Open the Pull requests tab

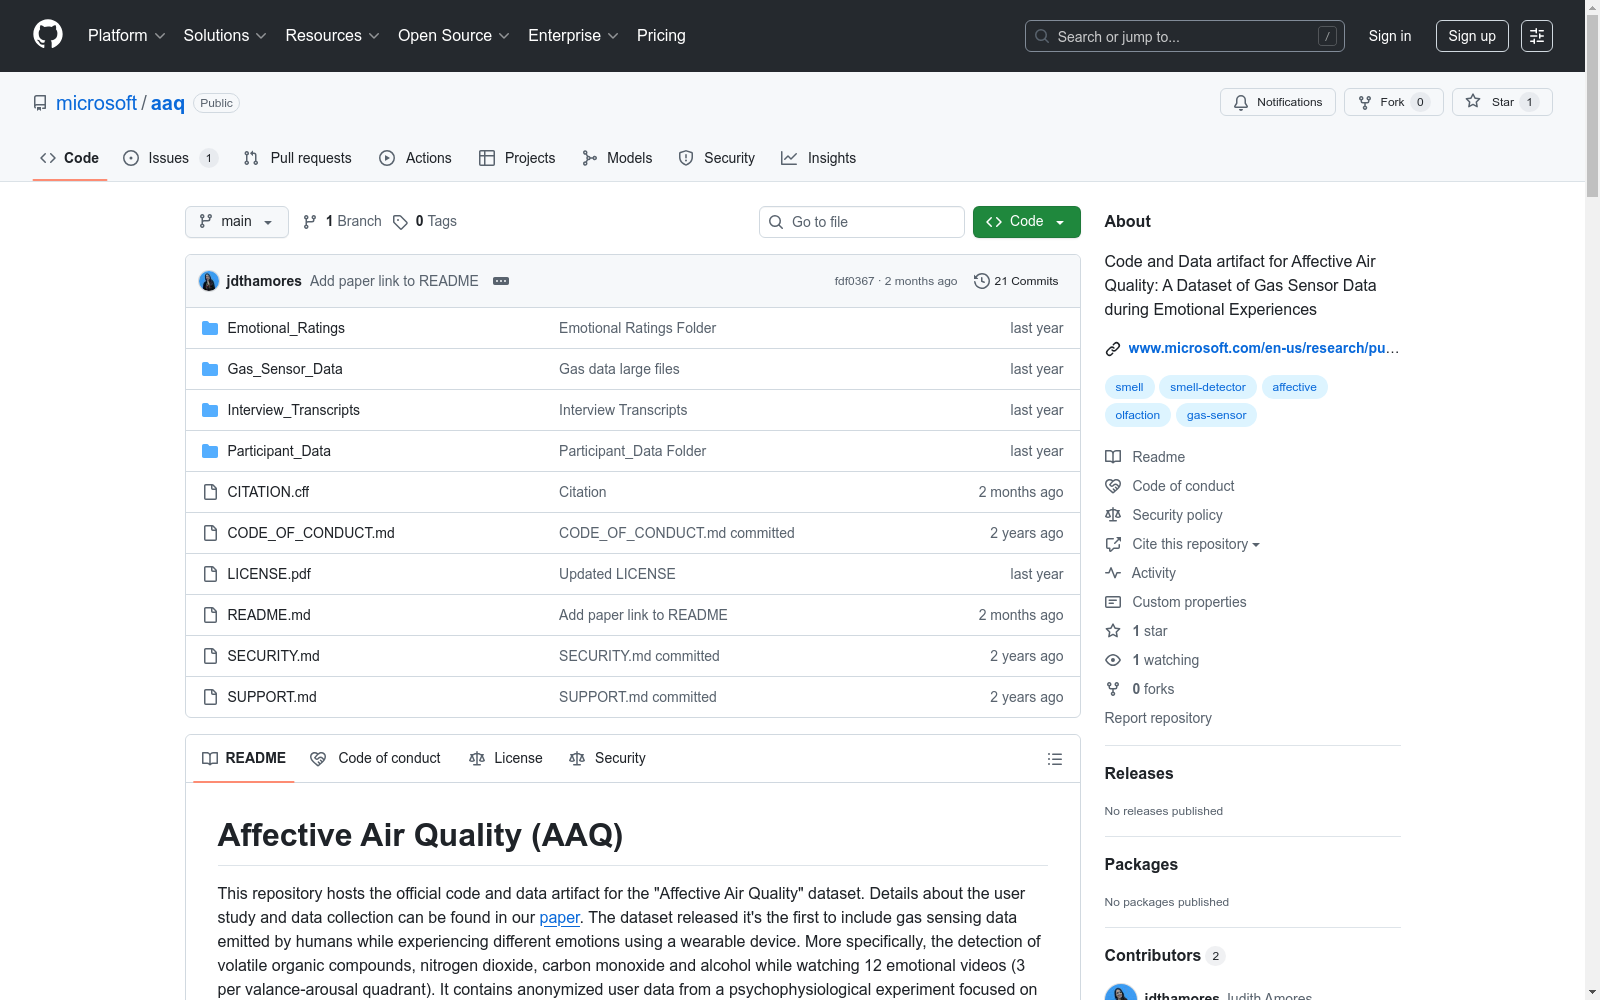coord(298,158)
